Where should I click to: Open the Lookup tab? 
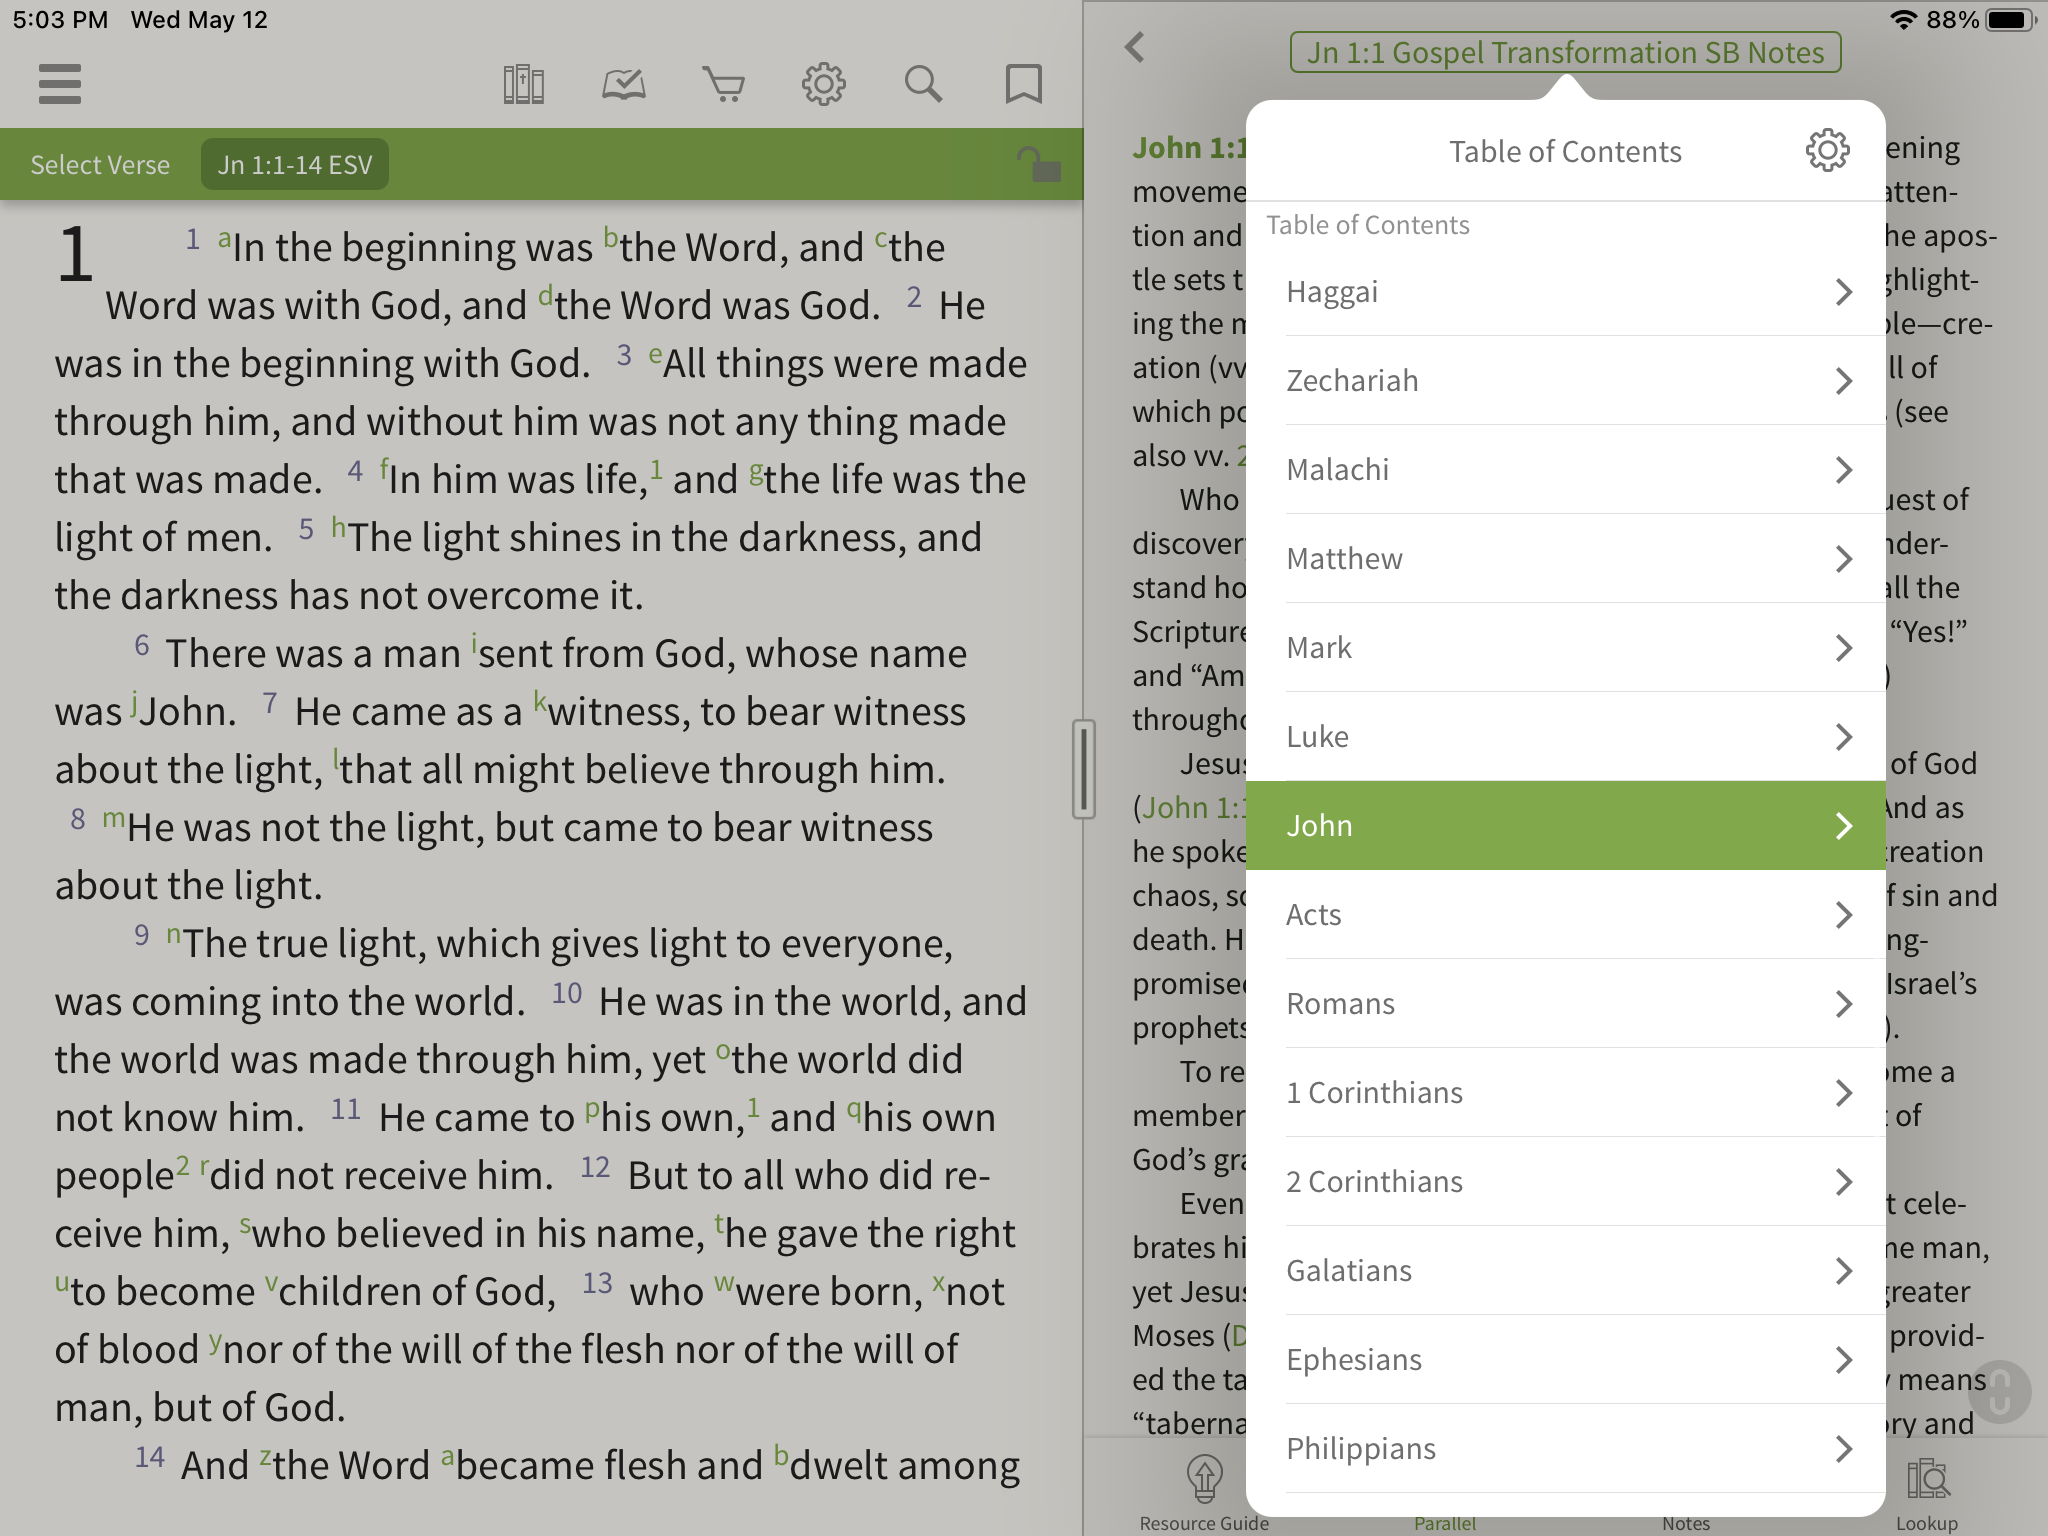tap(1927, 1495)
